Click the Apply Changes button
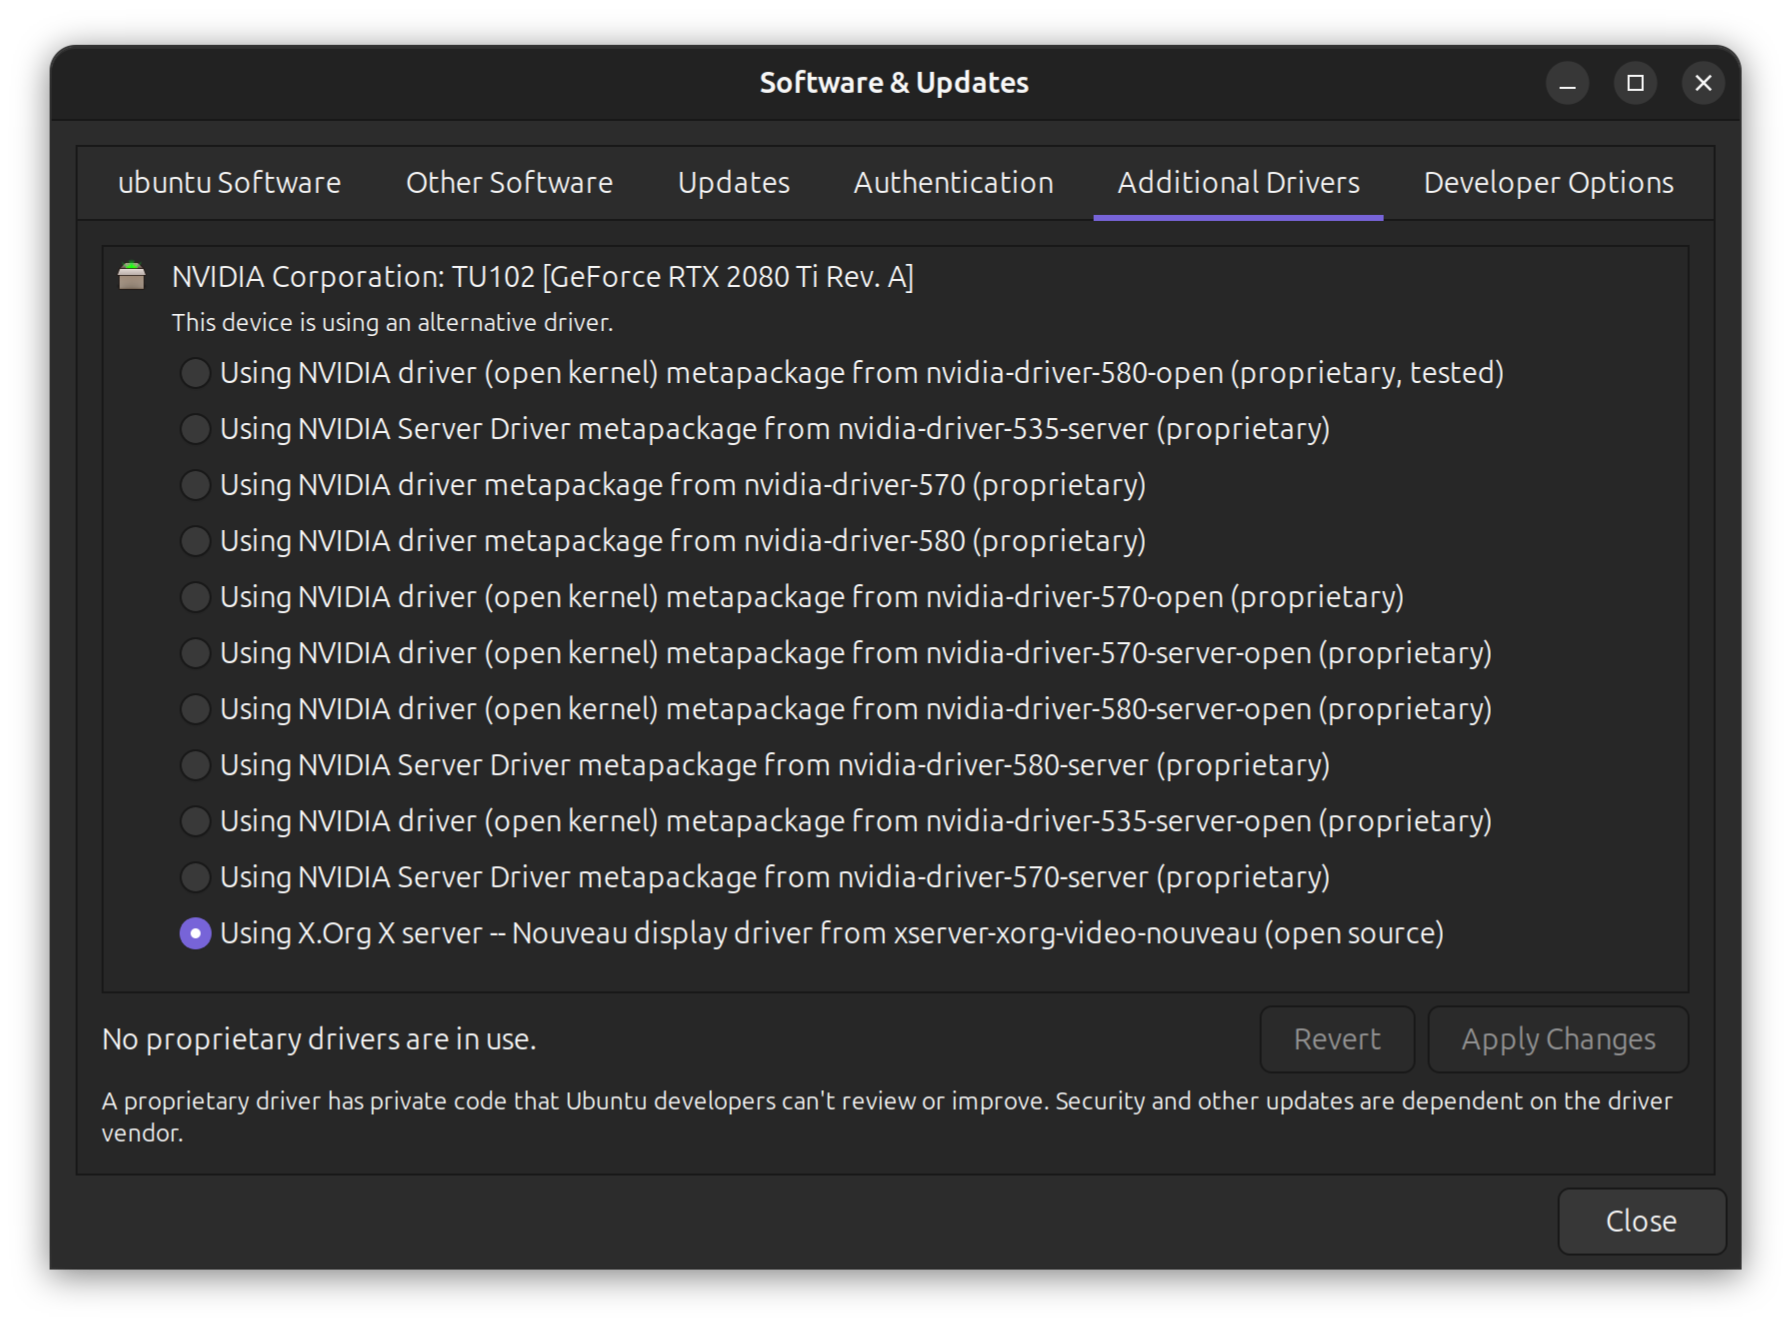 [x=1557, y=1039]
